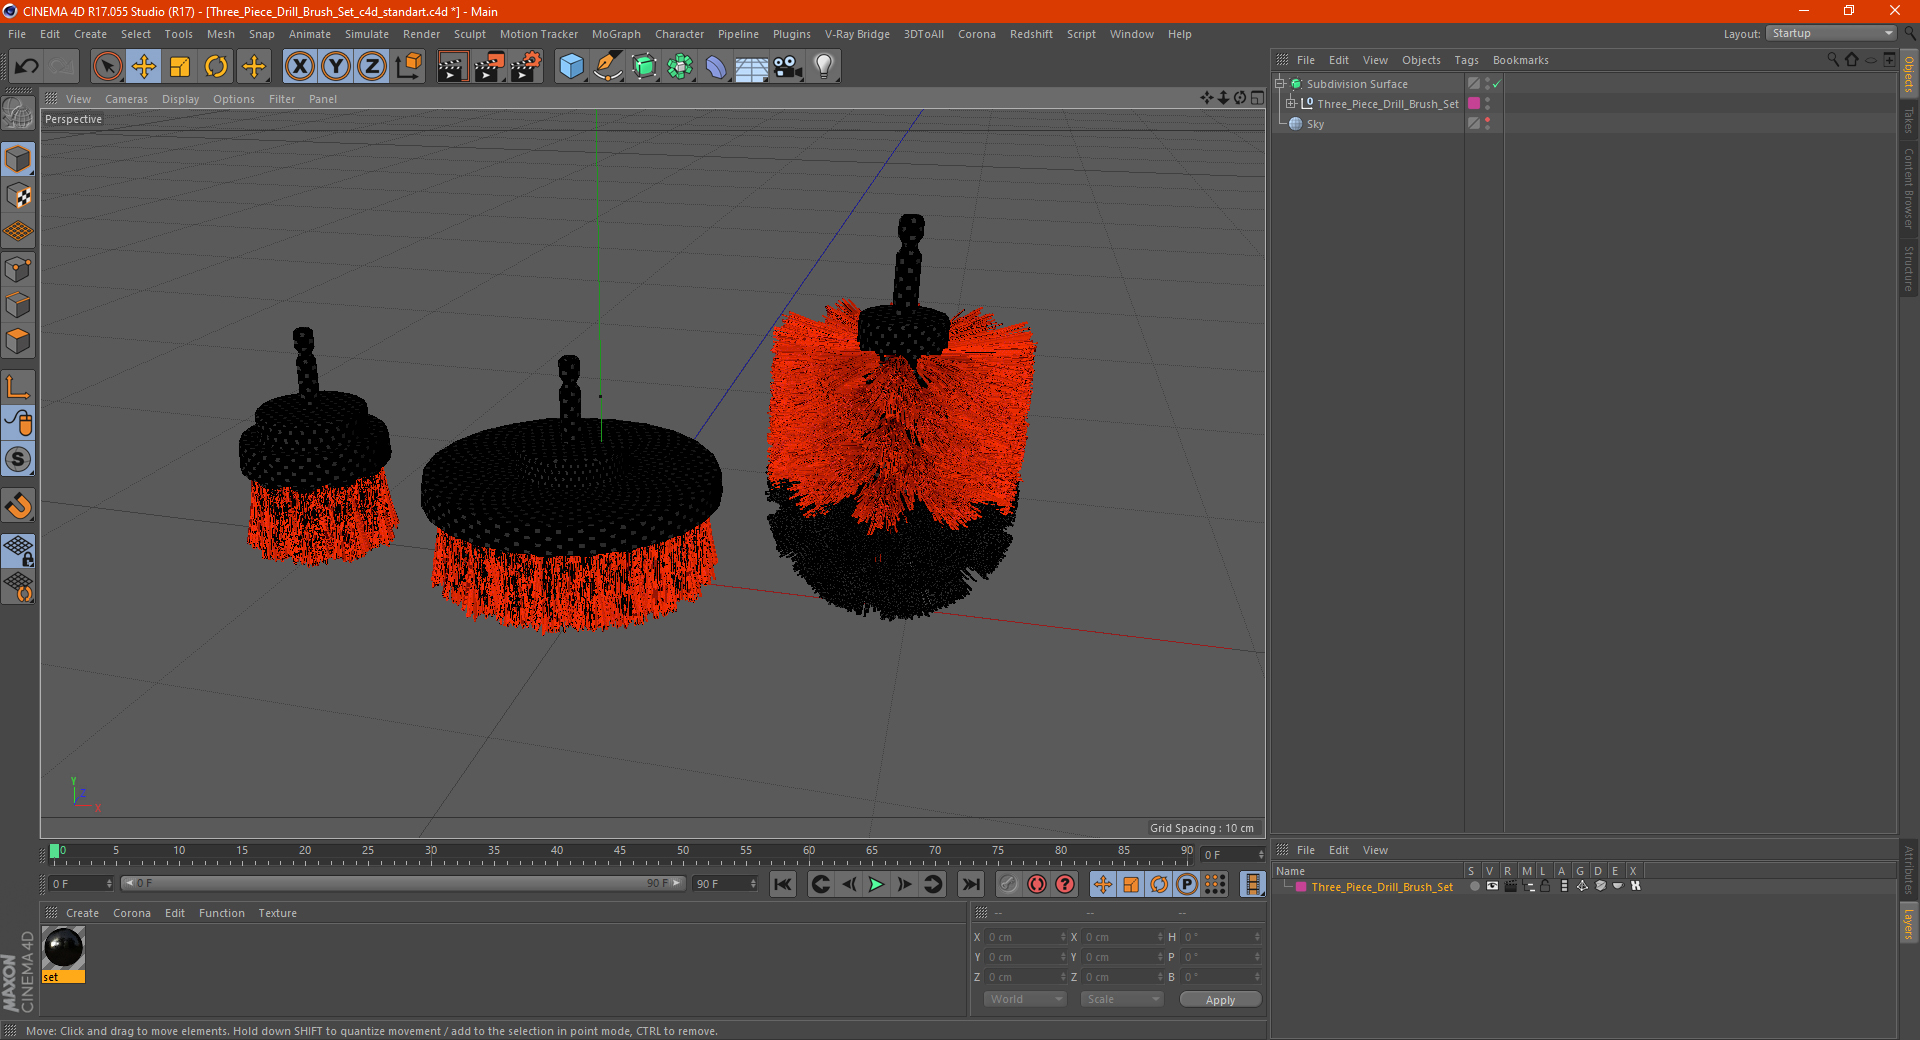
Task: Open the World coordinate dropdown
Action: (1025, 999)
